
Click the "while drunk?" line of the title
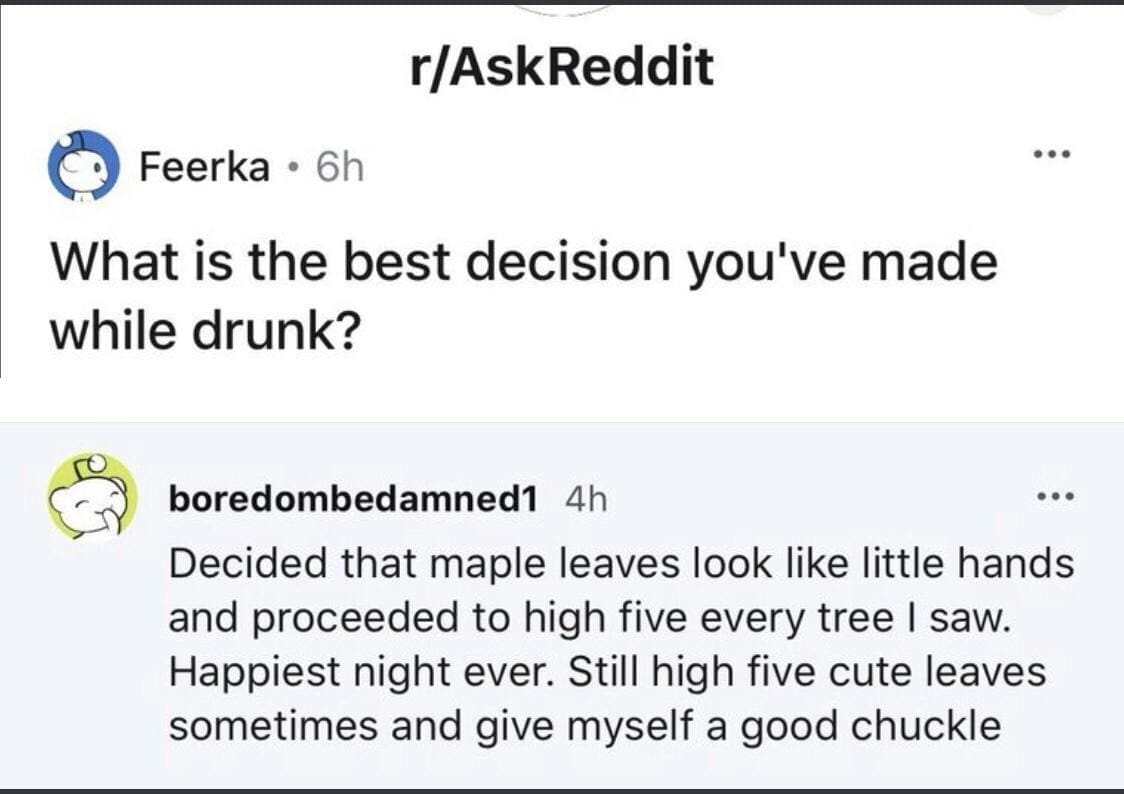[x=204, y=329]
